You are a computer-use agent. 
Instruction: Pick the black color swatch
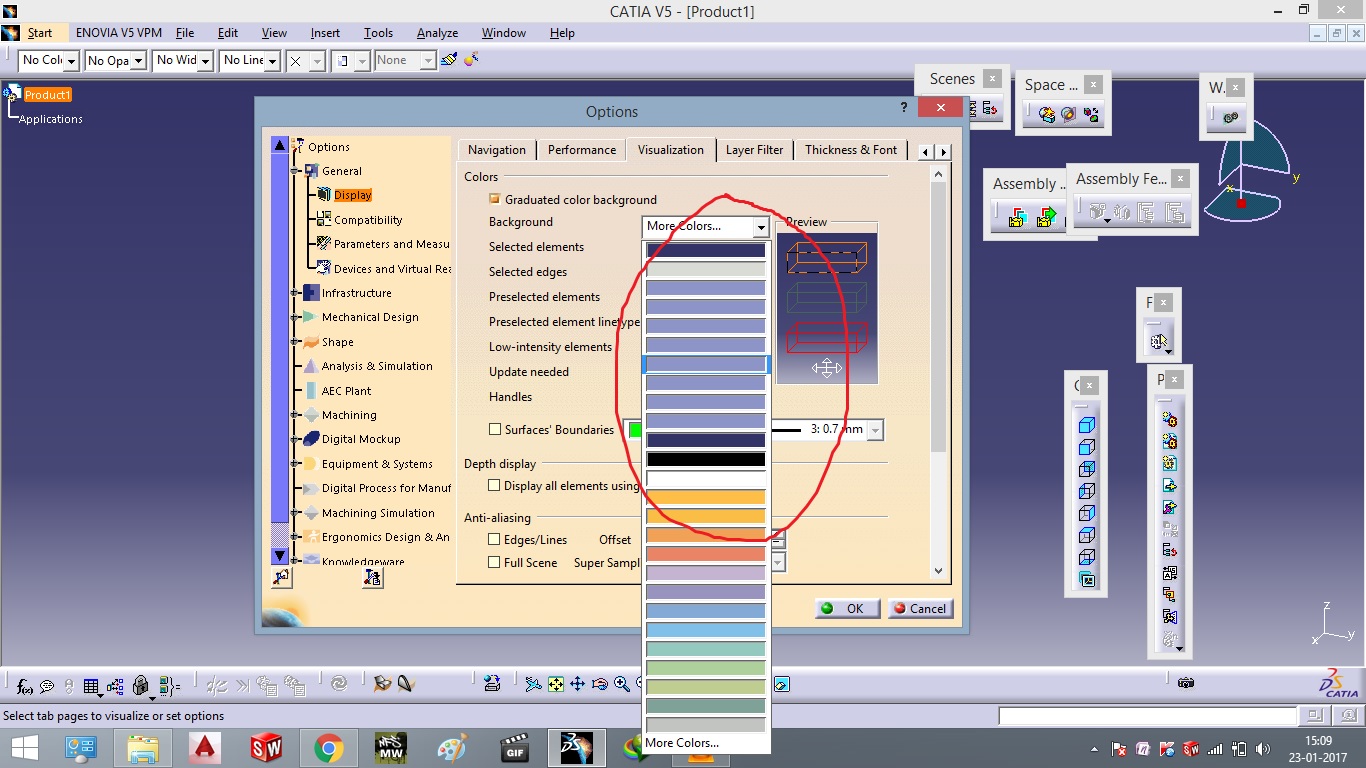click(x=705, y=459)
